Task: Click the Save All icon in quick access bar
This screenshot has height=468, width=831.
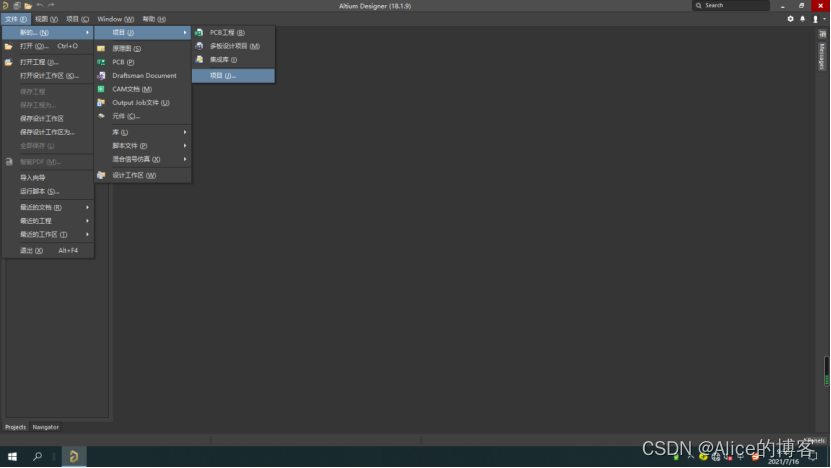Action: pyautogui.click(x=16, y=6)
